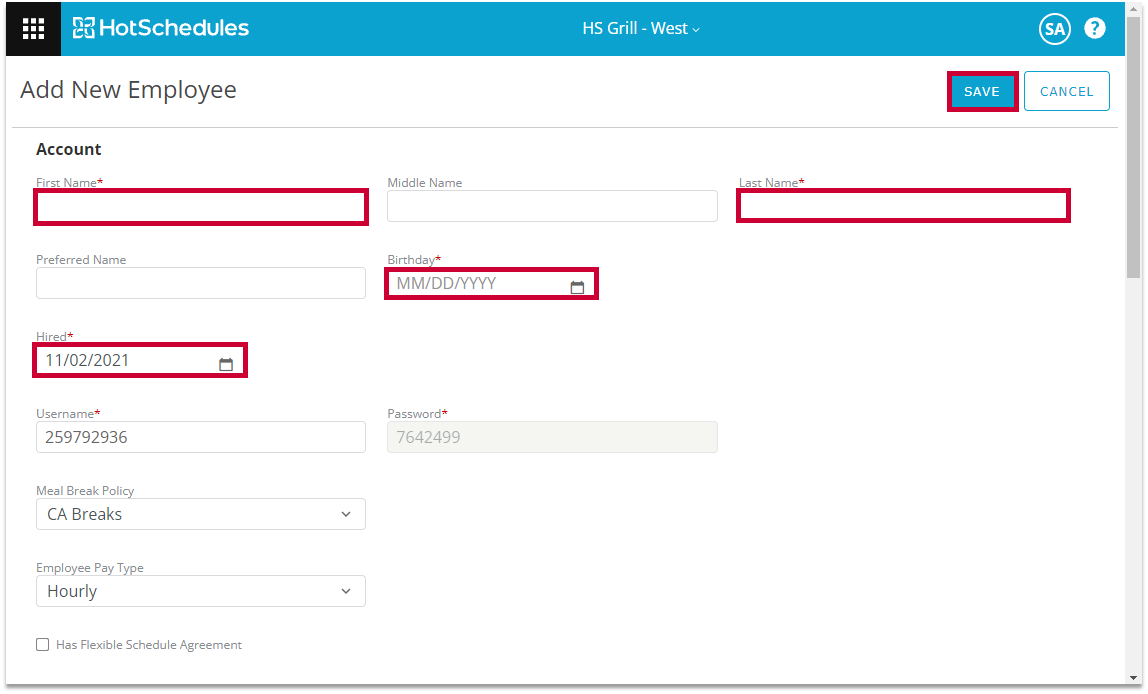1148x694 pixels.
Task: Open the help question mark icon
Action: pos(1095,28)
